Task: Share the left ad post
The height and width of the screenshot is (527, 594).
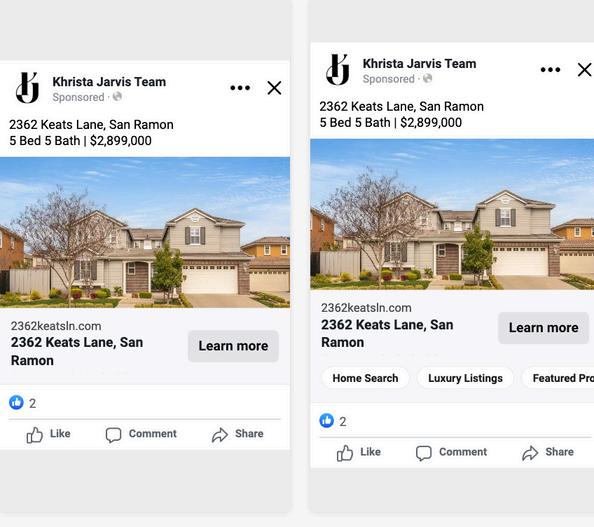Action: 238,434
